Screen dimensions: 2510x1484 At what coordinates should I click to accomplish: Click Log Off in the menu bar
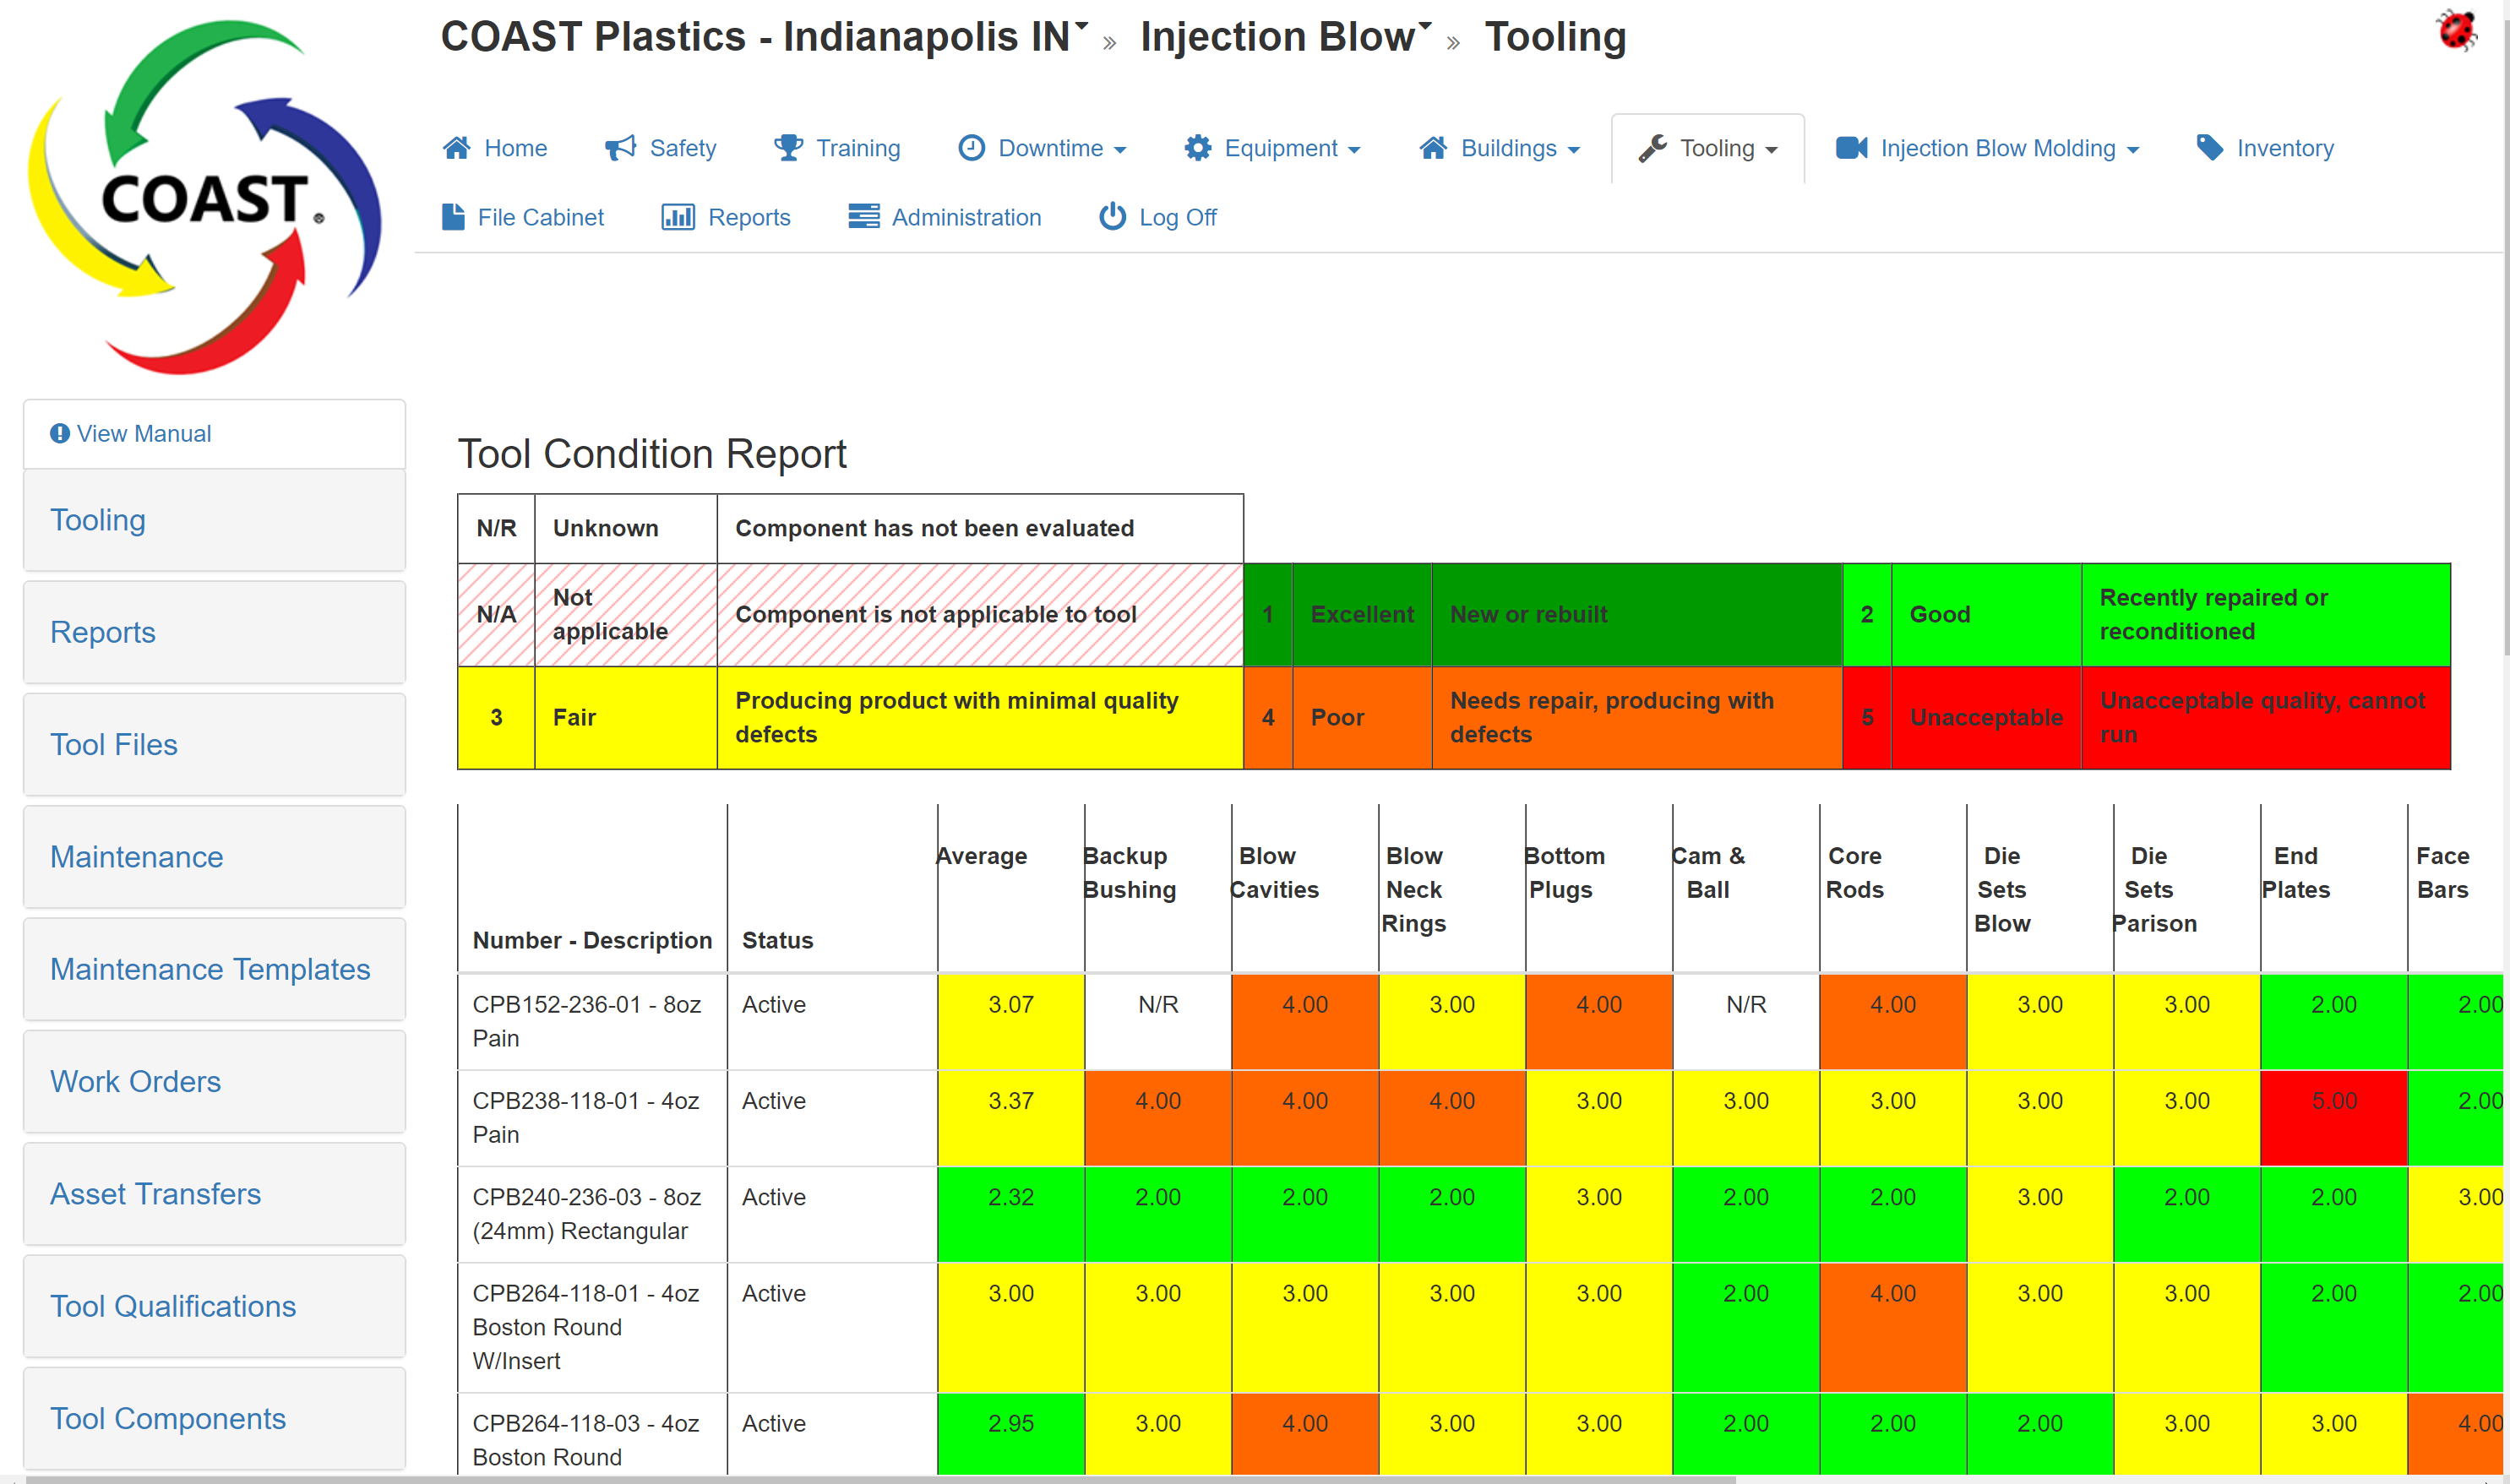click(1177, 217)
